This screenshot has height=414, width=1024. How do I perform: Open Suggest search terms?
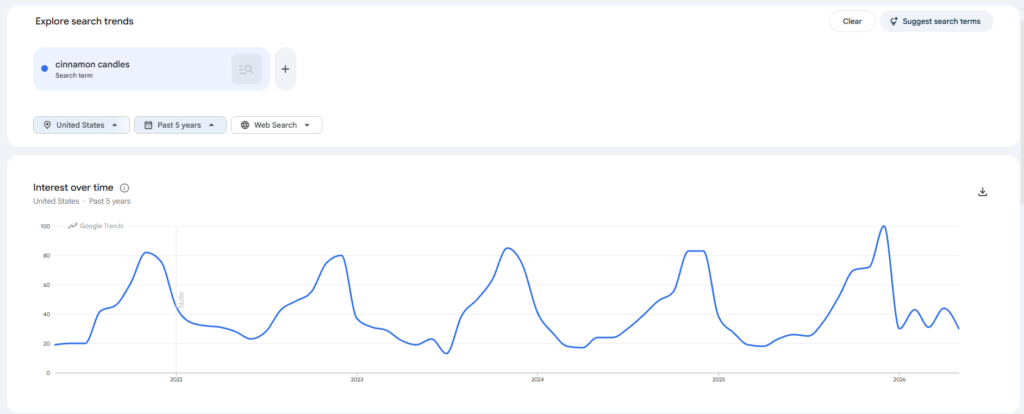pyautogui.click(x=936, y=21)
